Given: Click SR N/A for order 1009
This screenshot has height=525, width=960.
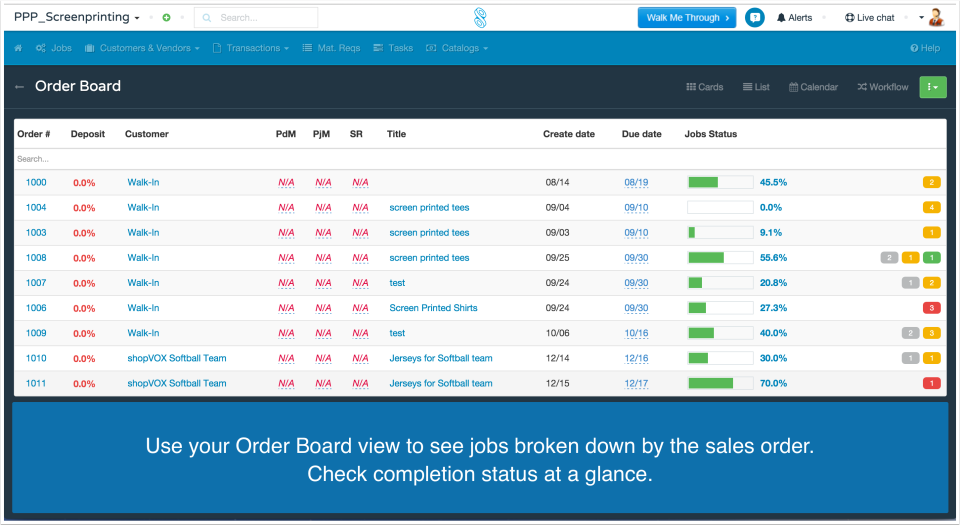Looking at the screenshot, I should (360, 333).
